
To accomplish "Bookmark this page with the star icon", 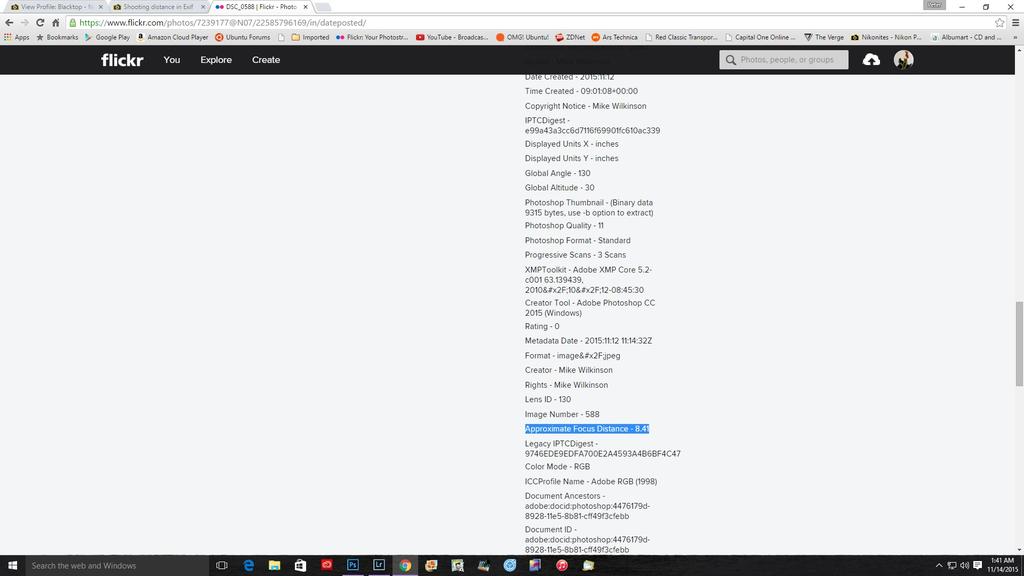I will [x=999, y=23].
